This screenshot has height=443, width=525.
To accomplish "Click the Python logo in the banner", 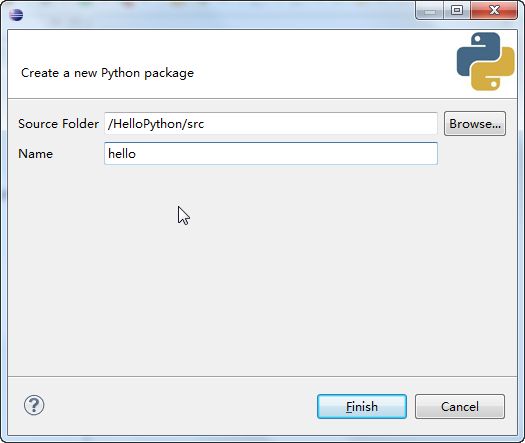I will pos(485,61).
